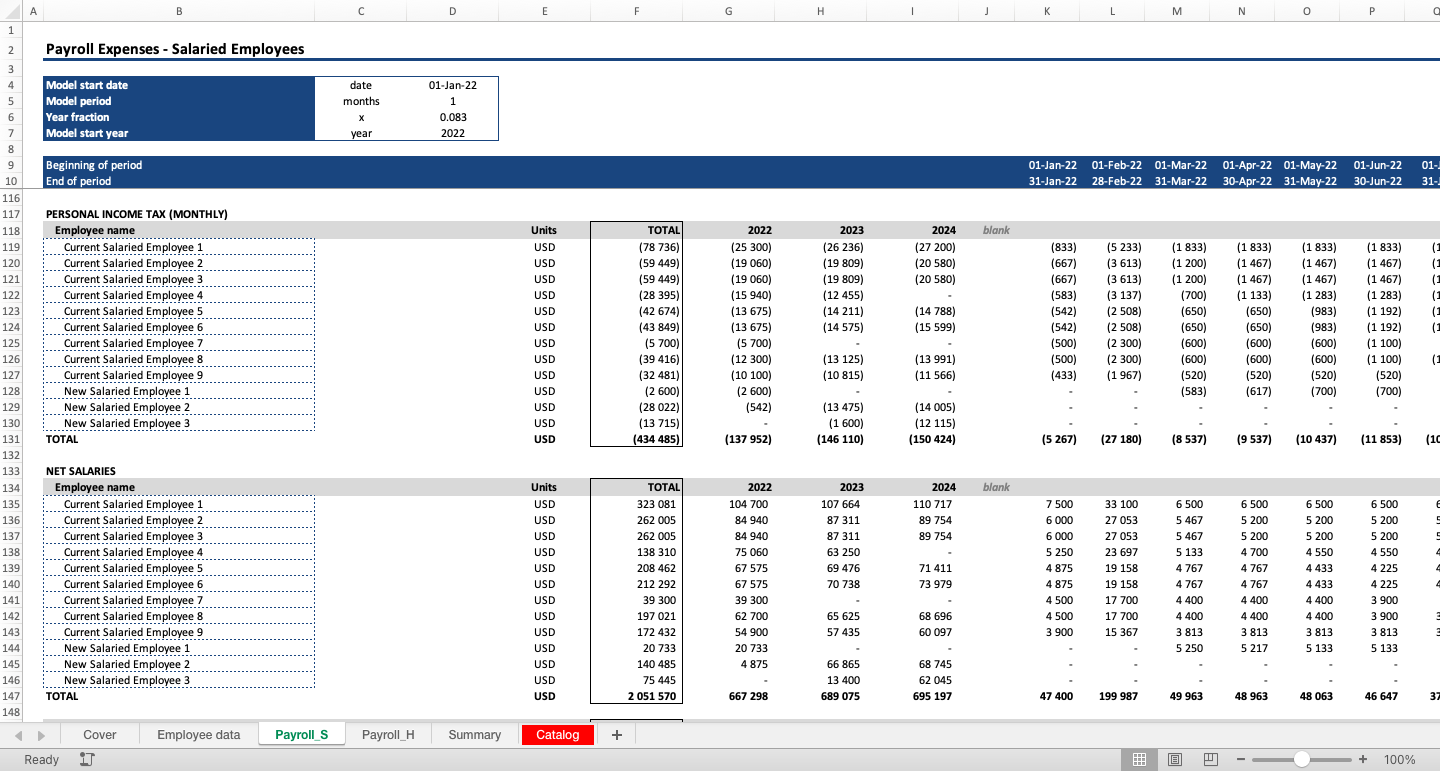Select row 10 header

(10, 181)
